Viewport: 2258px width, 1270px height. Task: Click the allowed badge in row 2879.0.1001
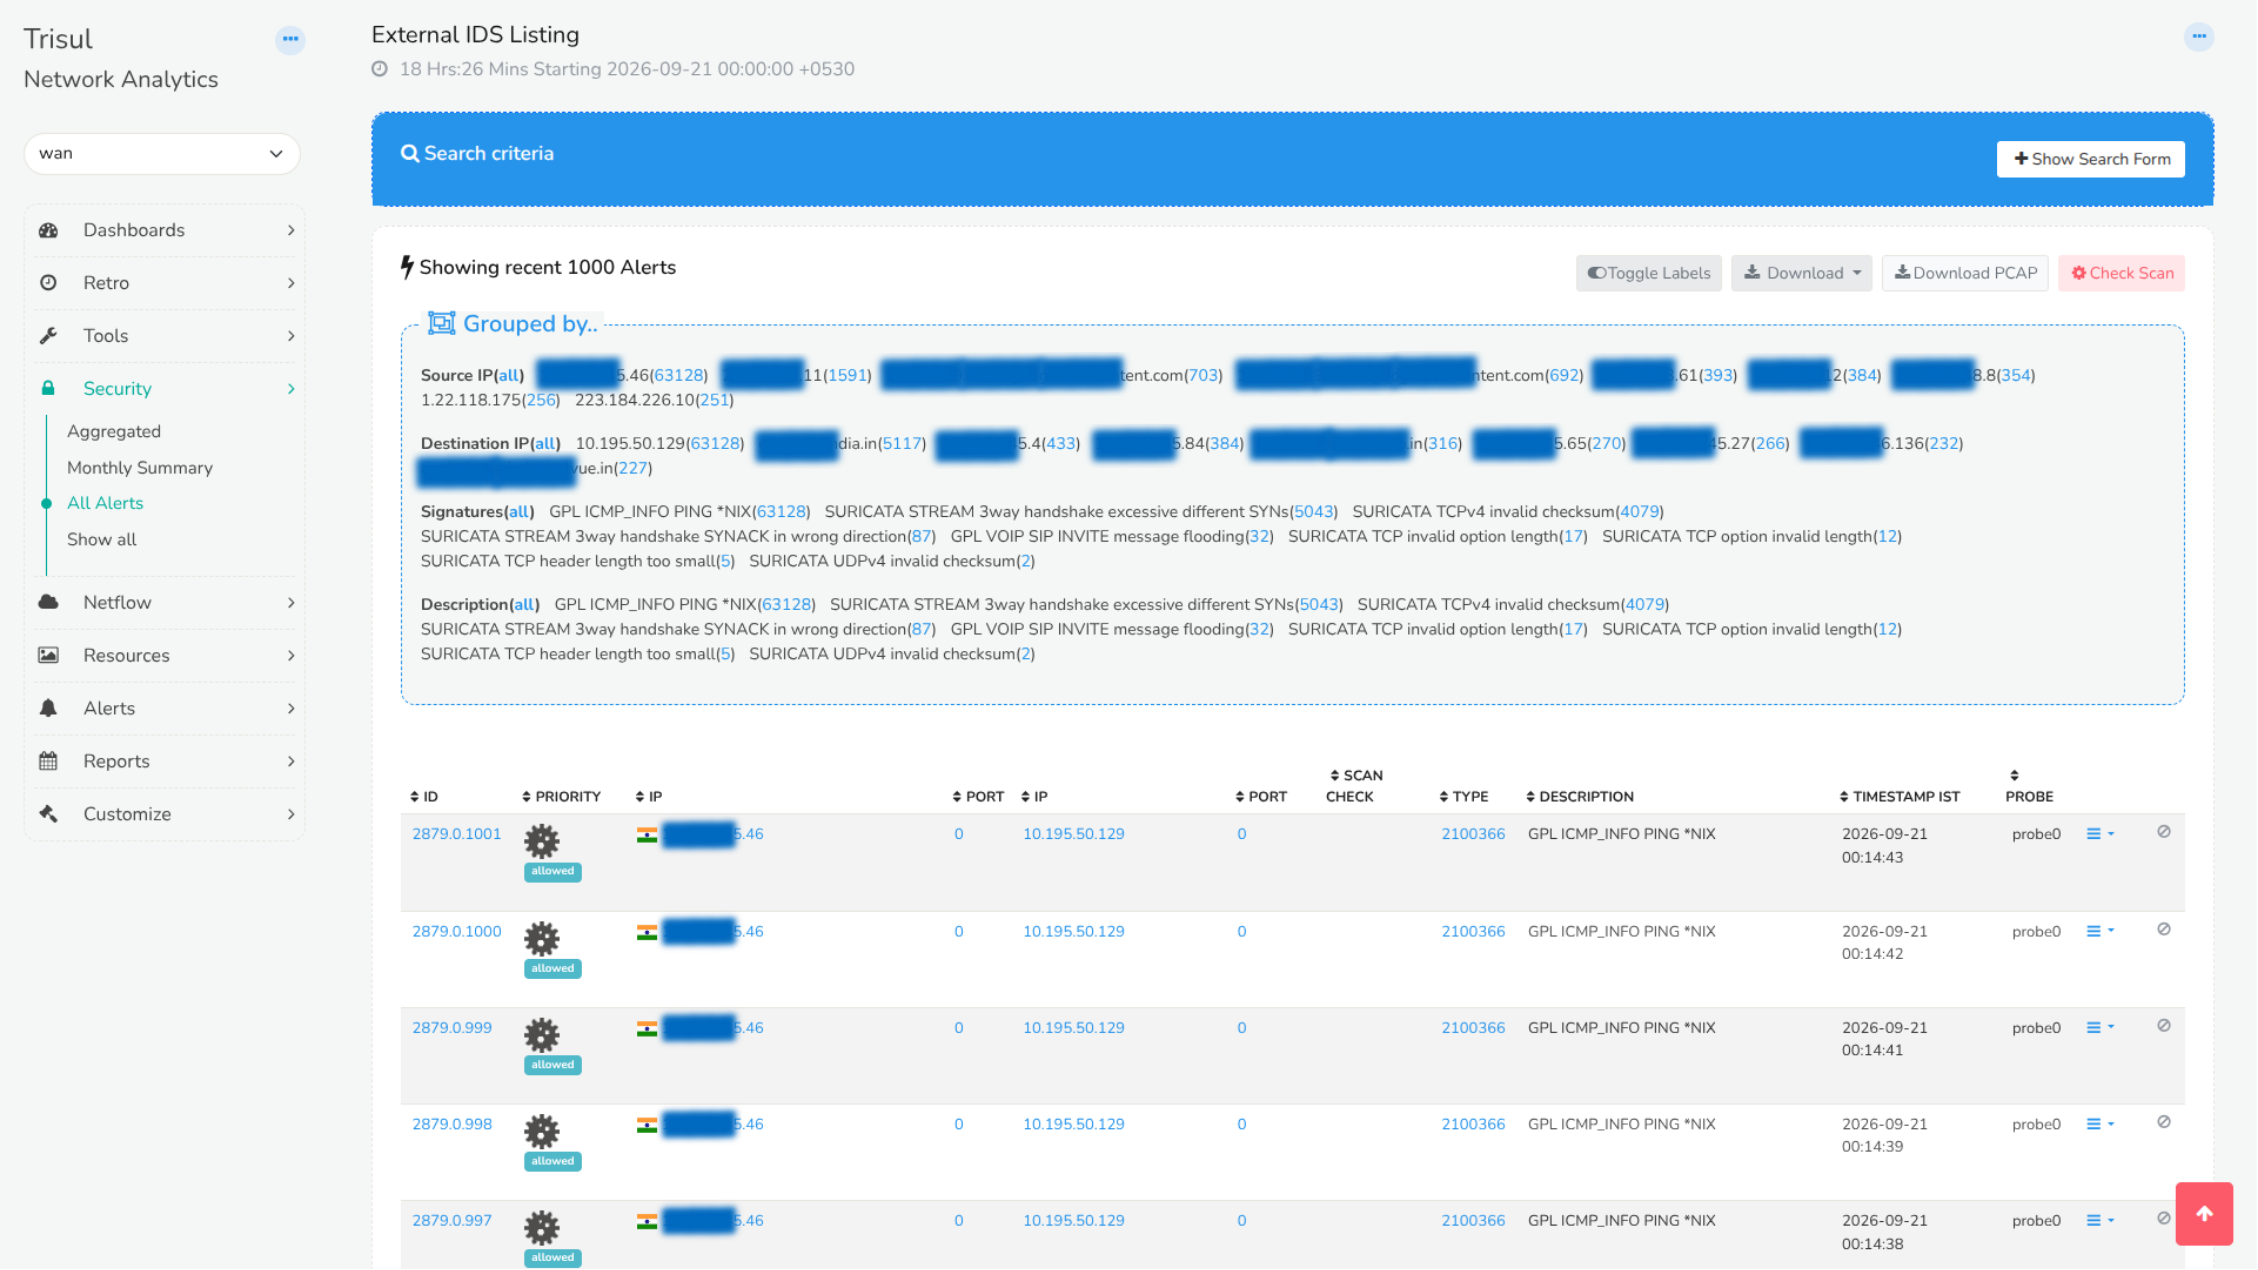(x=552, y=871)
